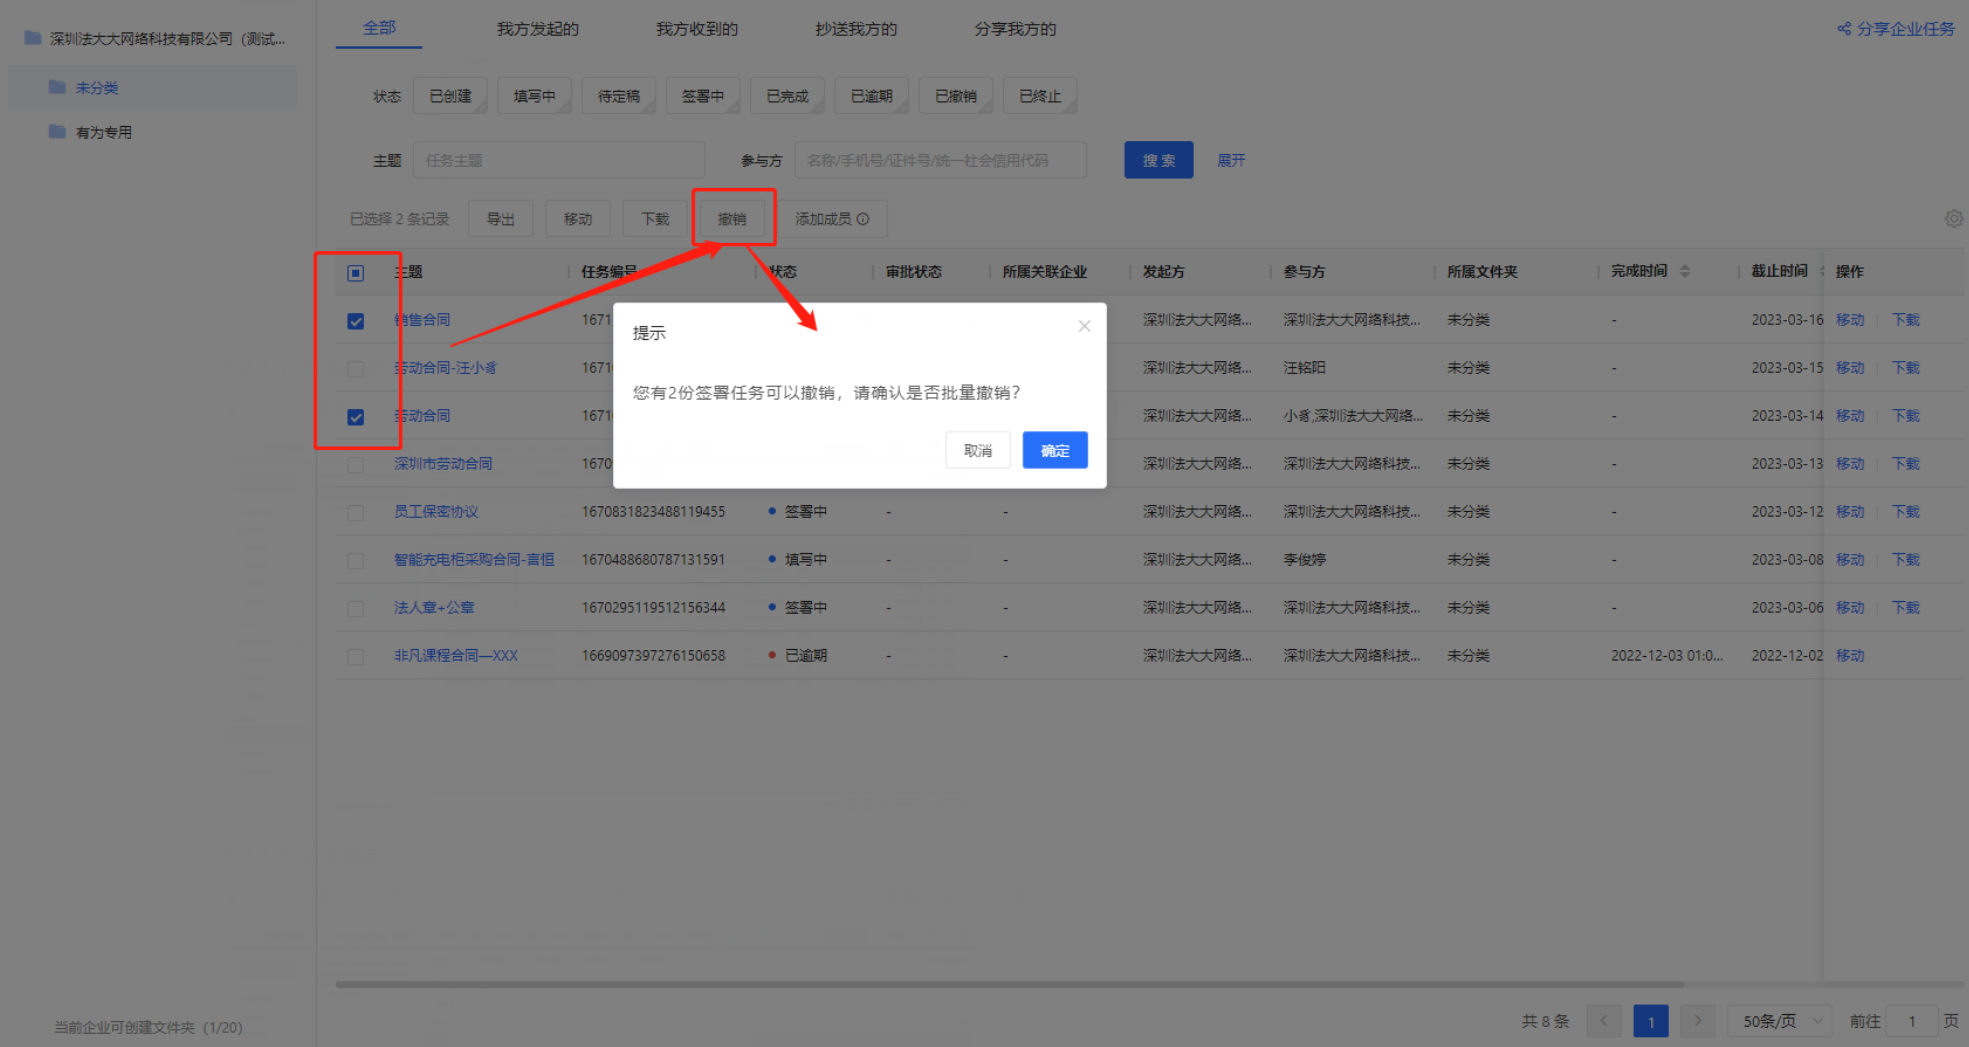
Task: Go to next page arrow
Action: point(1697,1021)
